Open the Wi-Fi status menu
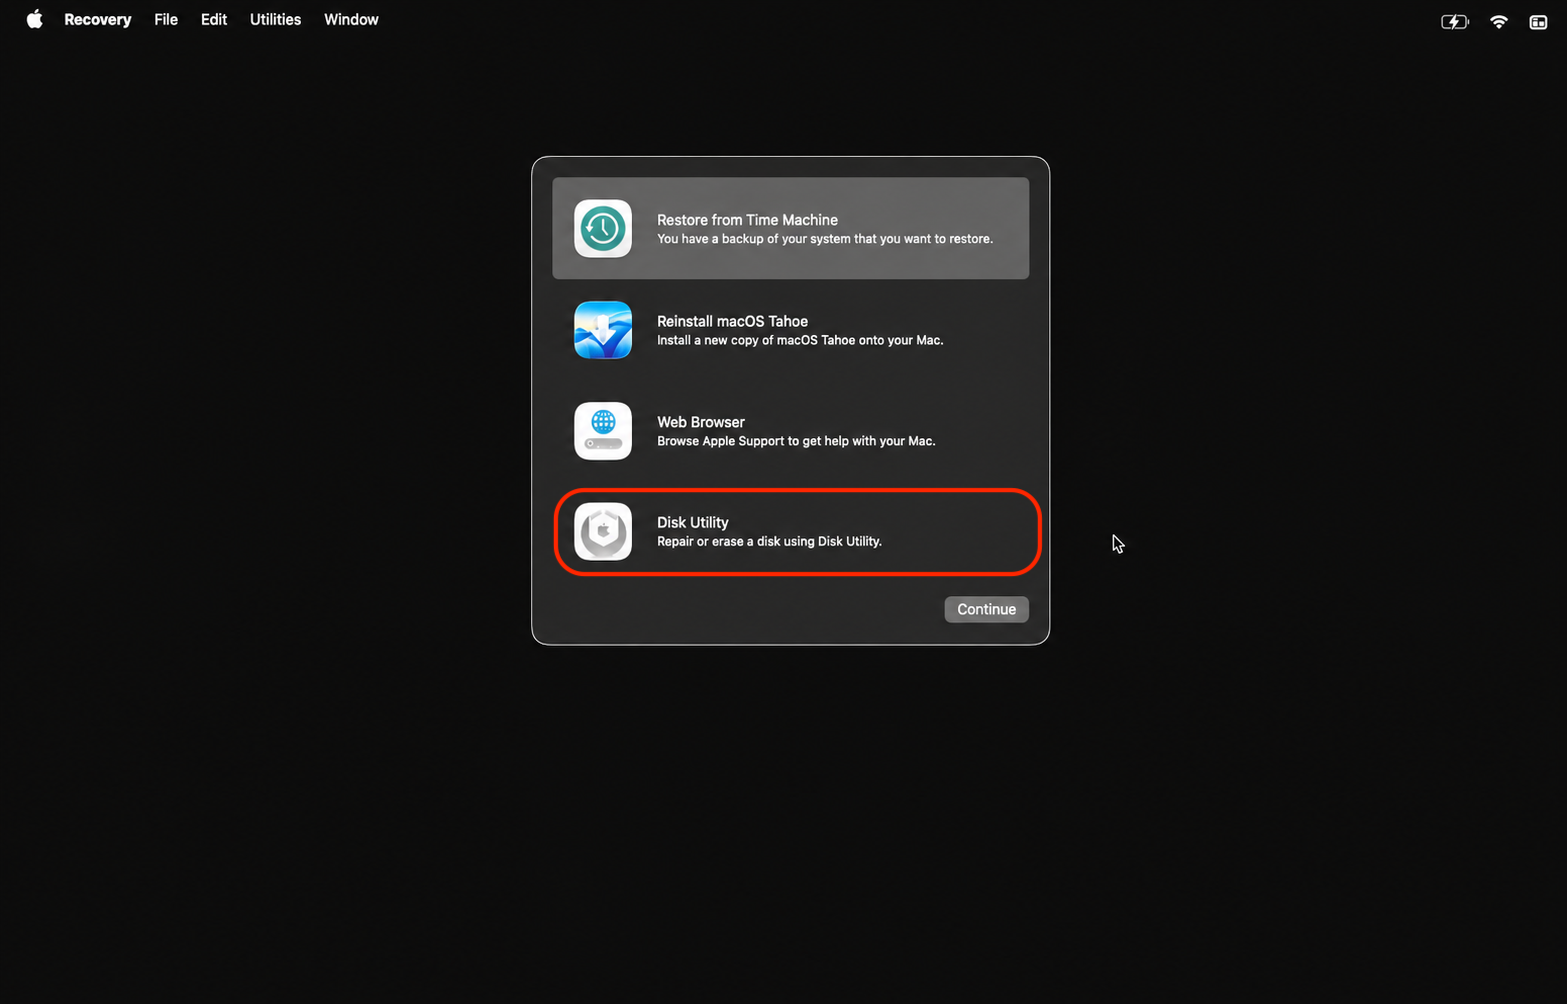Viewport: 1567px width, 1004px height. pos(1498,21)
